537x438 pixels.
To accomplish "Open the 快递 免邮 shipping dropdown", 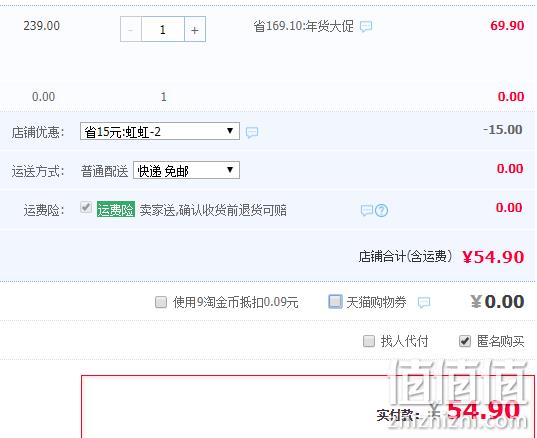I will click(186, 171).
